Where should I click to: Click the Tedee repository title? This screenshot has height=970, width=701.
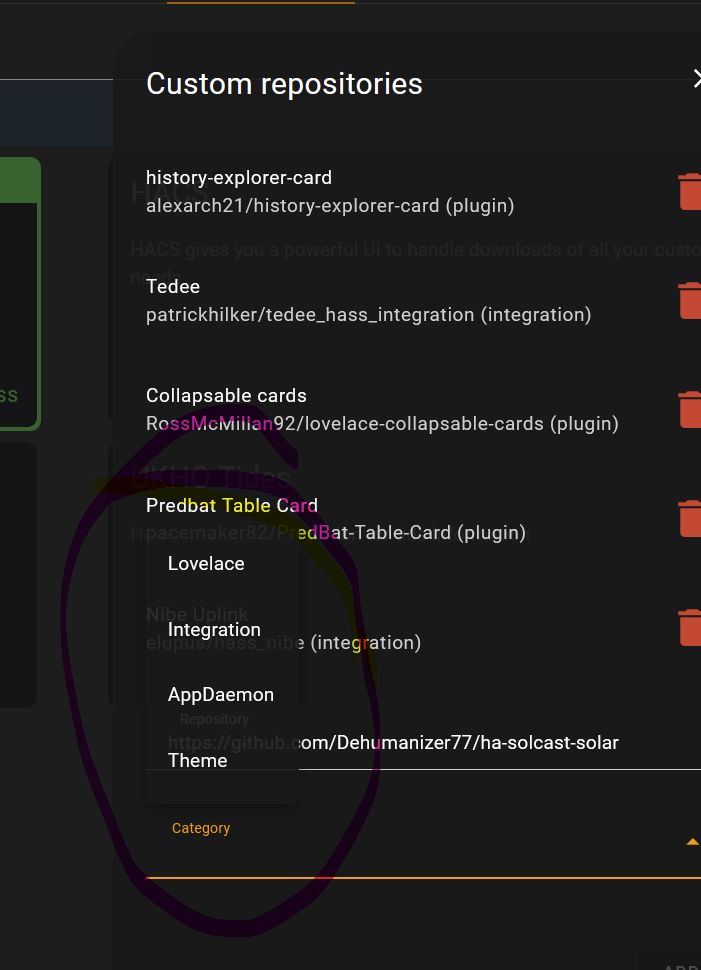point(173,286)
